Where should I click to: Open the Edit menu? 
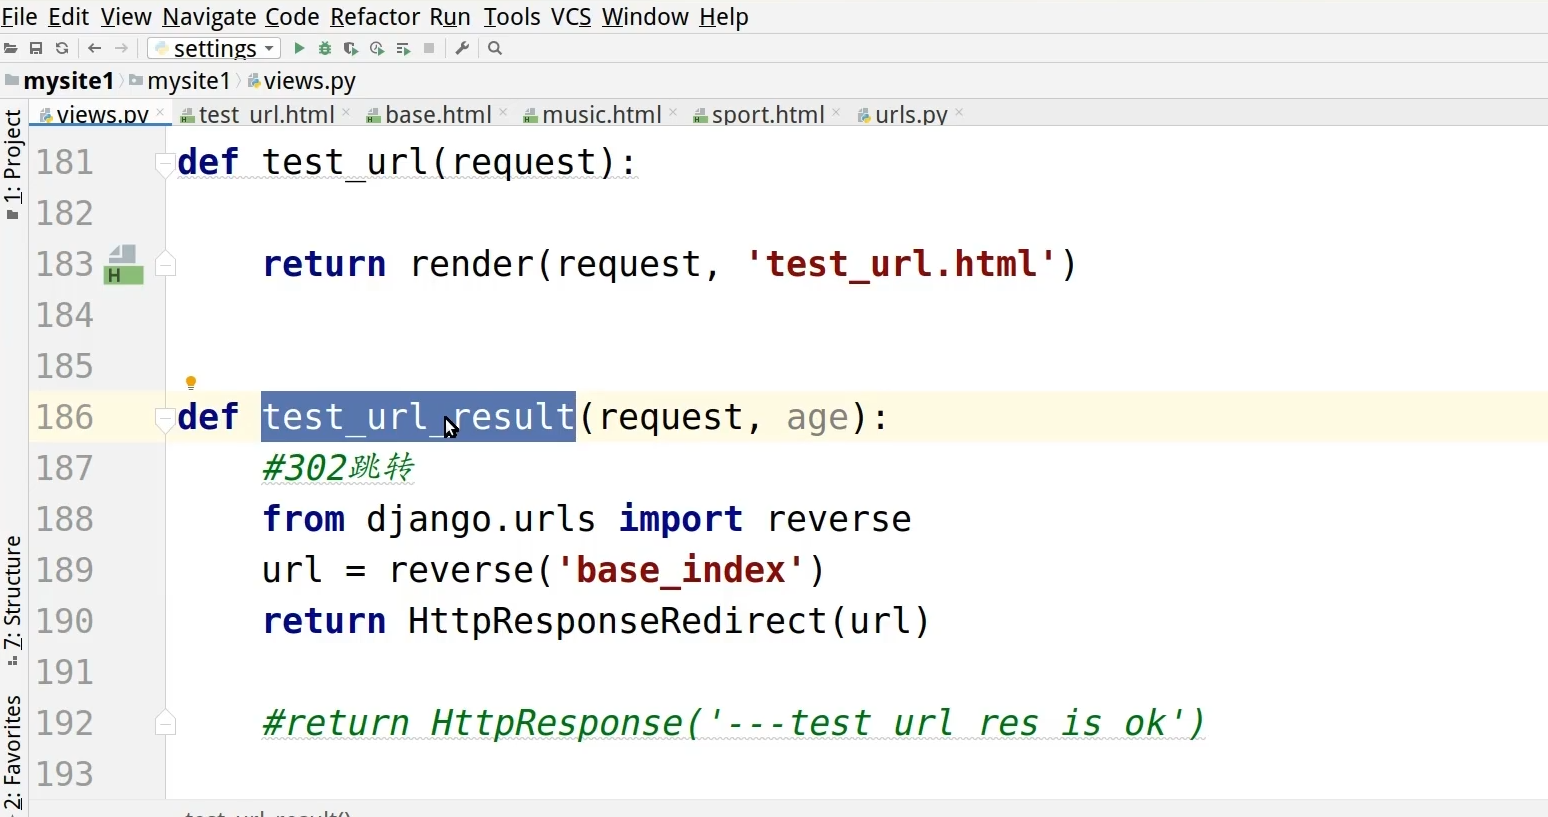pyautogui.click(x=69, y=17)
